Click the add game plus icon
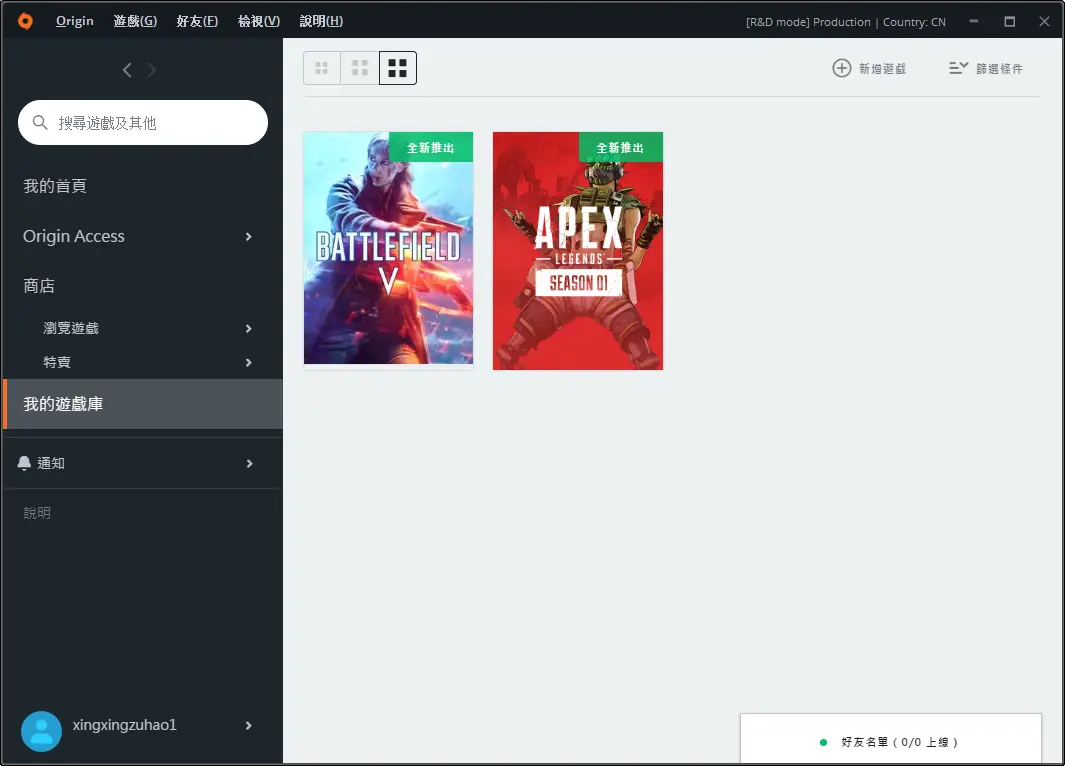Viewport: 1065px width, 766px height. click(x=842, y=68)
